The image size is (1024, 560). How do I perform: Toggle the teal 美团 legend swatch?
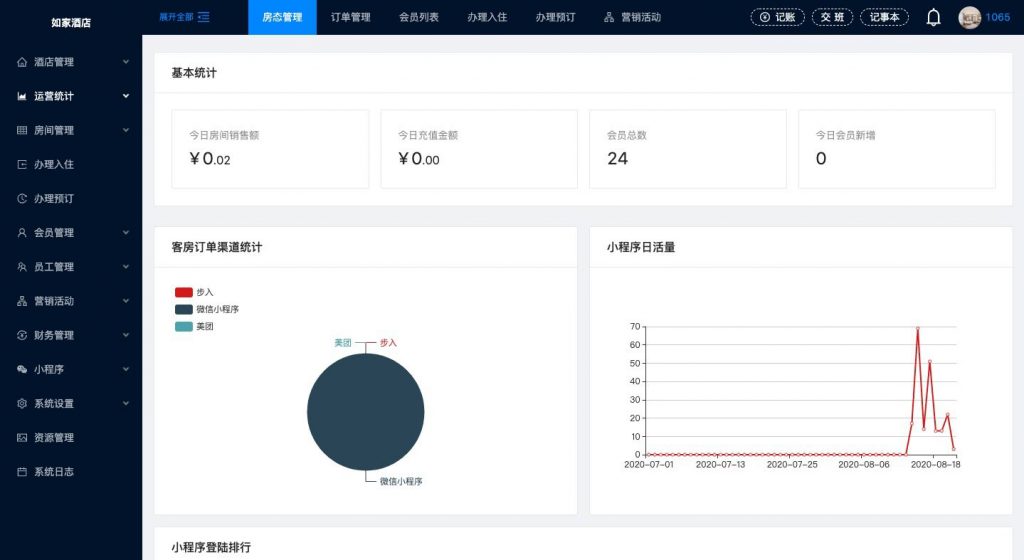click(184, 326)
